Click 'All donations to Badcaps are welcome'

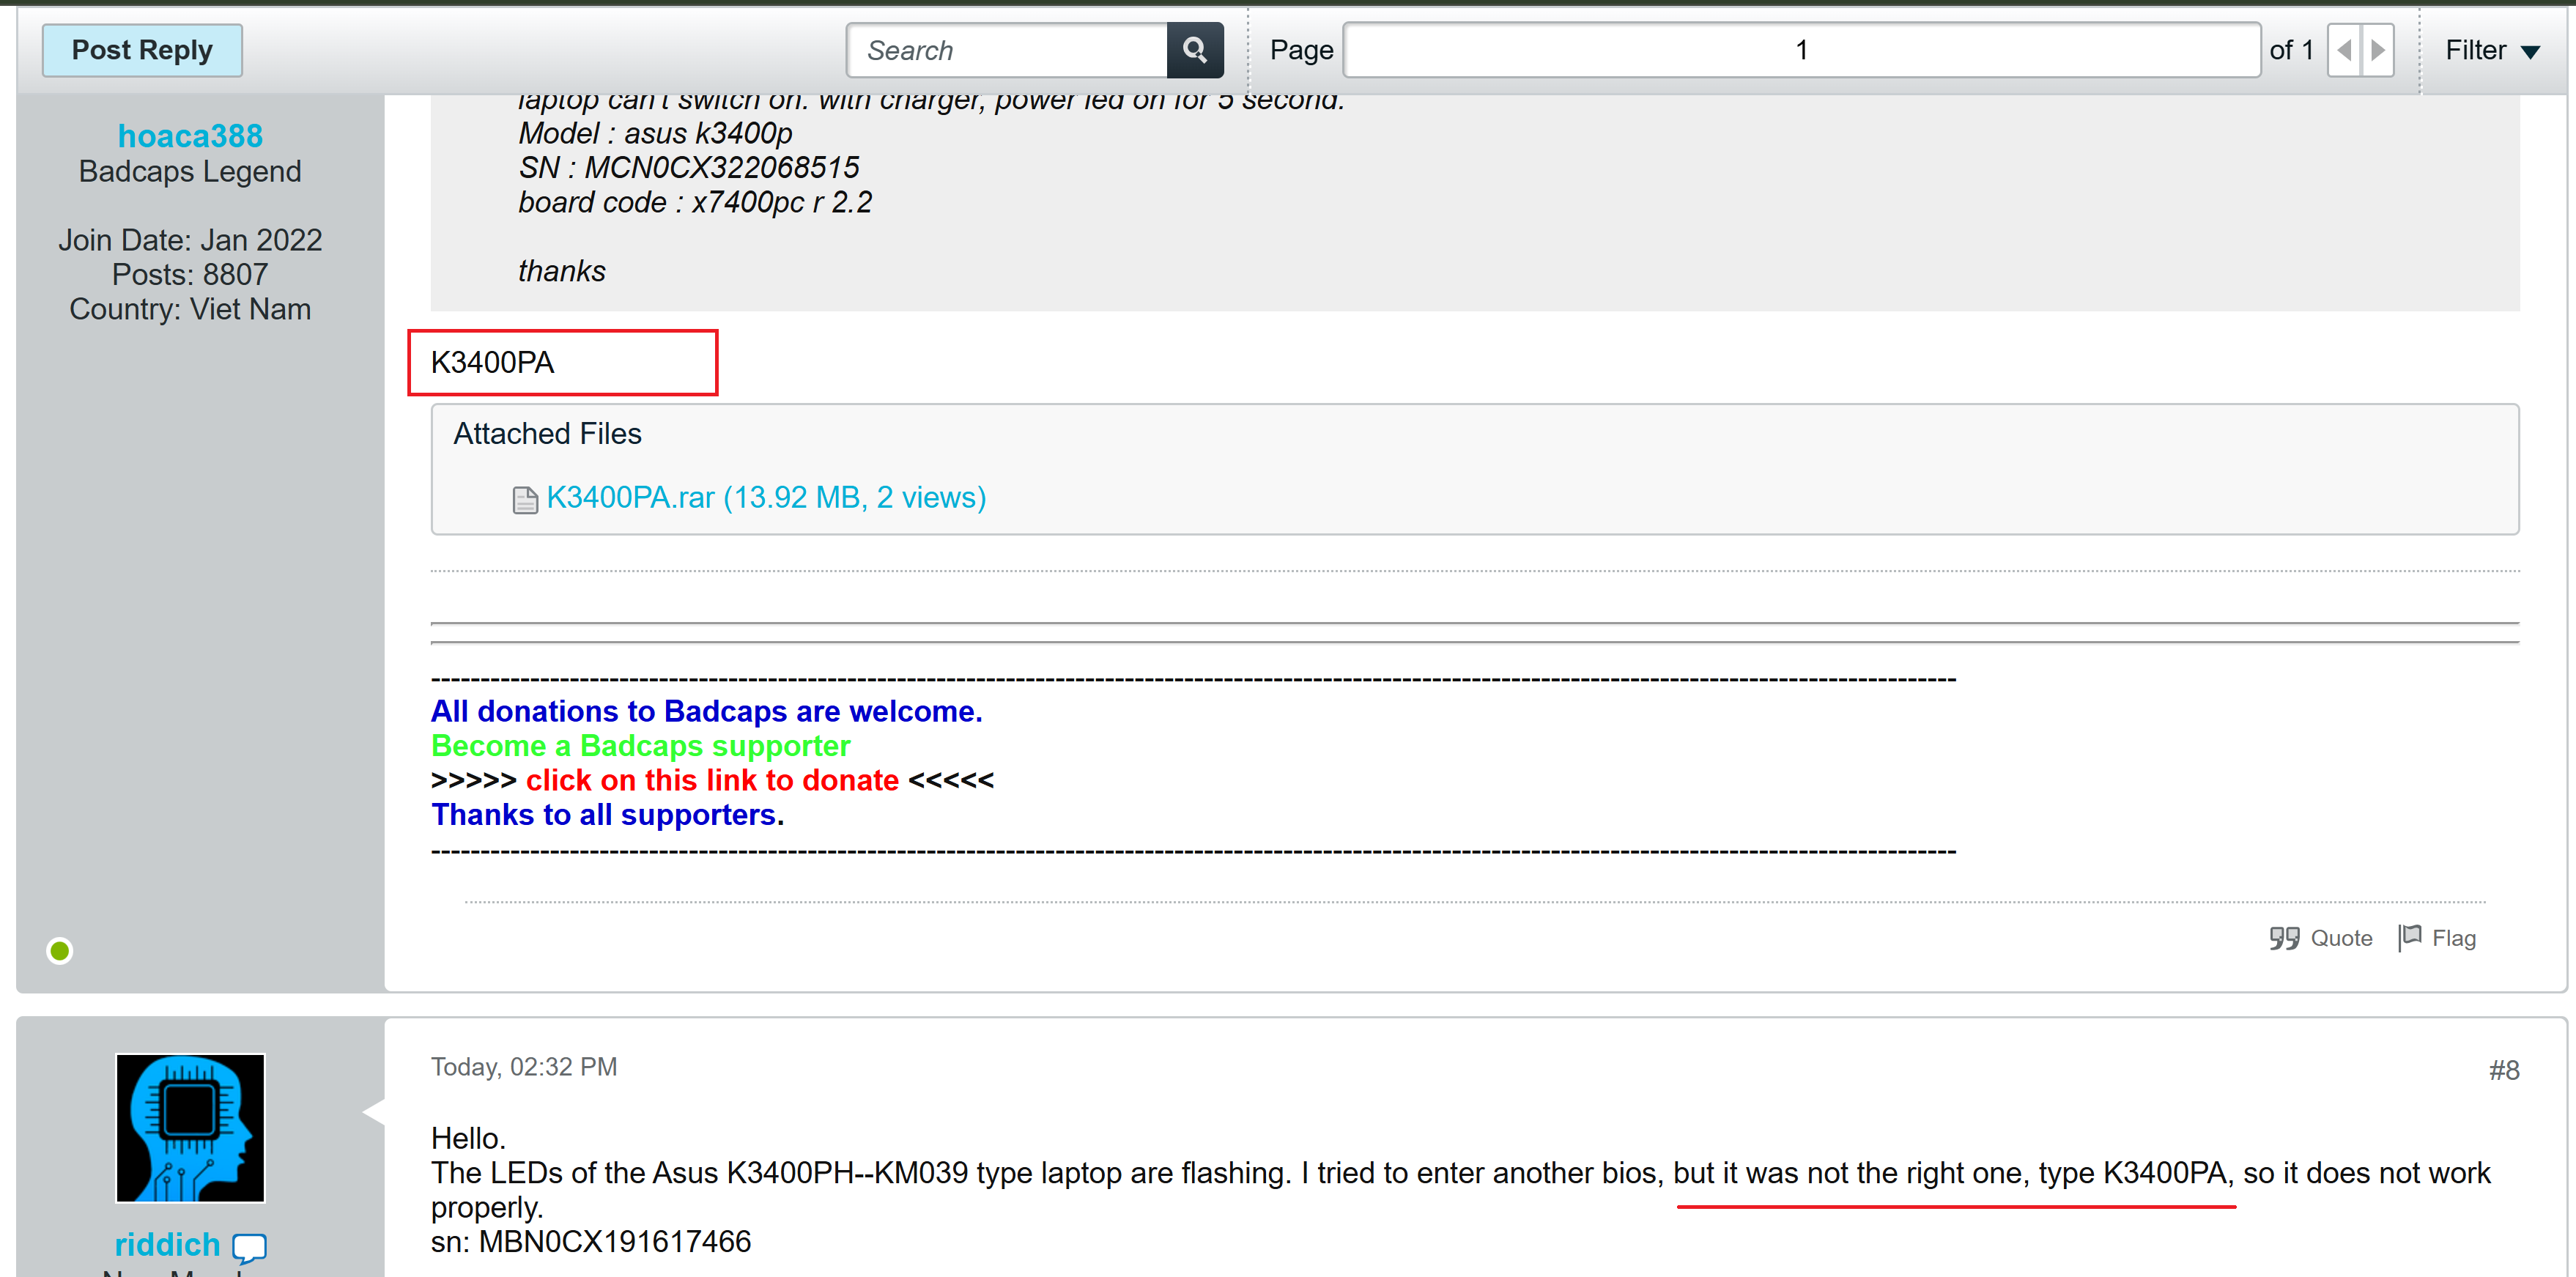click(x=706, y=711)
